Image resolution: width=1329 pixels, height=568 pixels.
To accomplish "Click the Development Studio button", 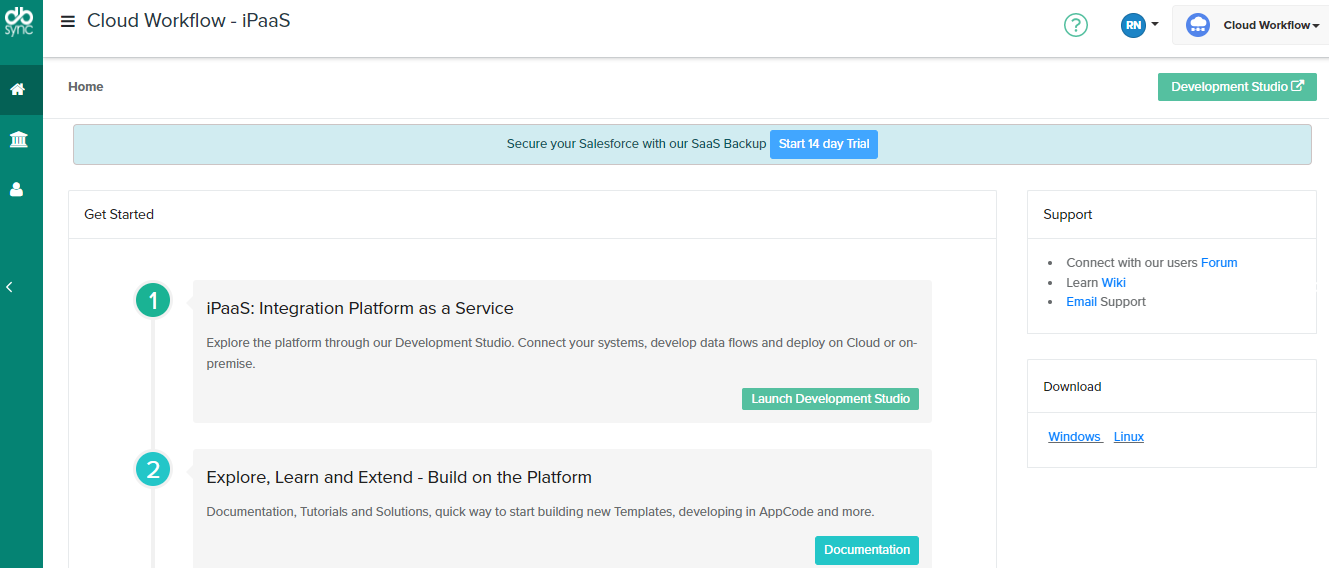I will click(x=1236, y=87).
